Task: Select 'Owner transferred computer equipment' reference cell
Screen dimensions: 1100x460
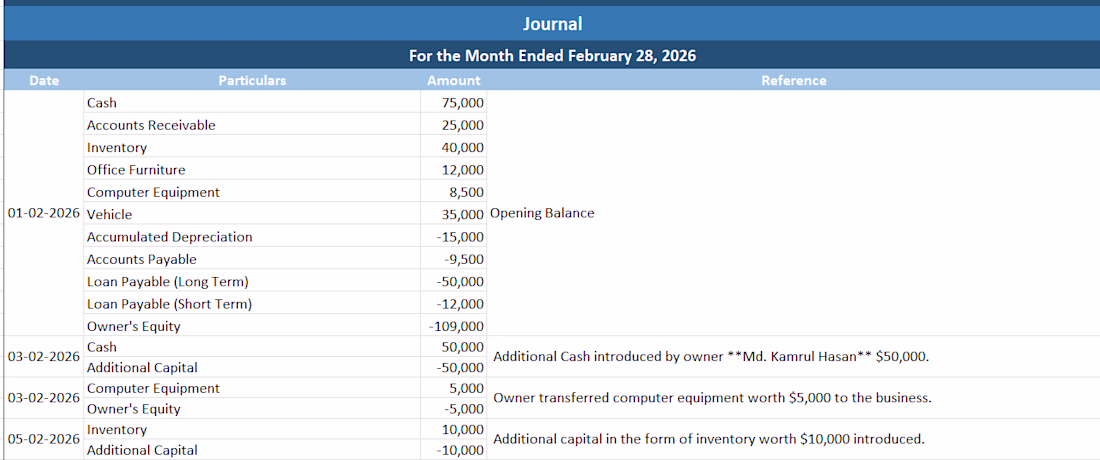Action: 793,398
